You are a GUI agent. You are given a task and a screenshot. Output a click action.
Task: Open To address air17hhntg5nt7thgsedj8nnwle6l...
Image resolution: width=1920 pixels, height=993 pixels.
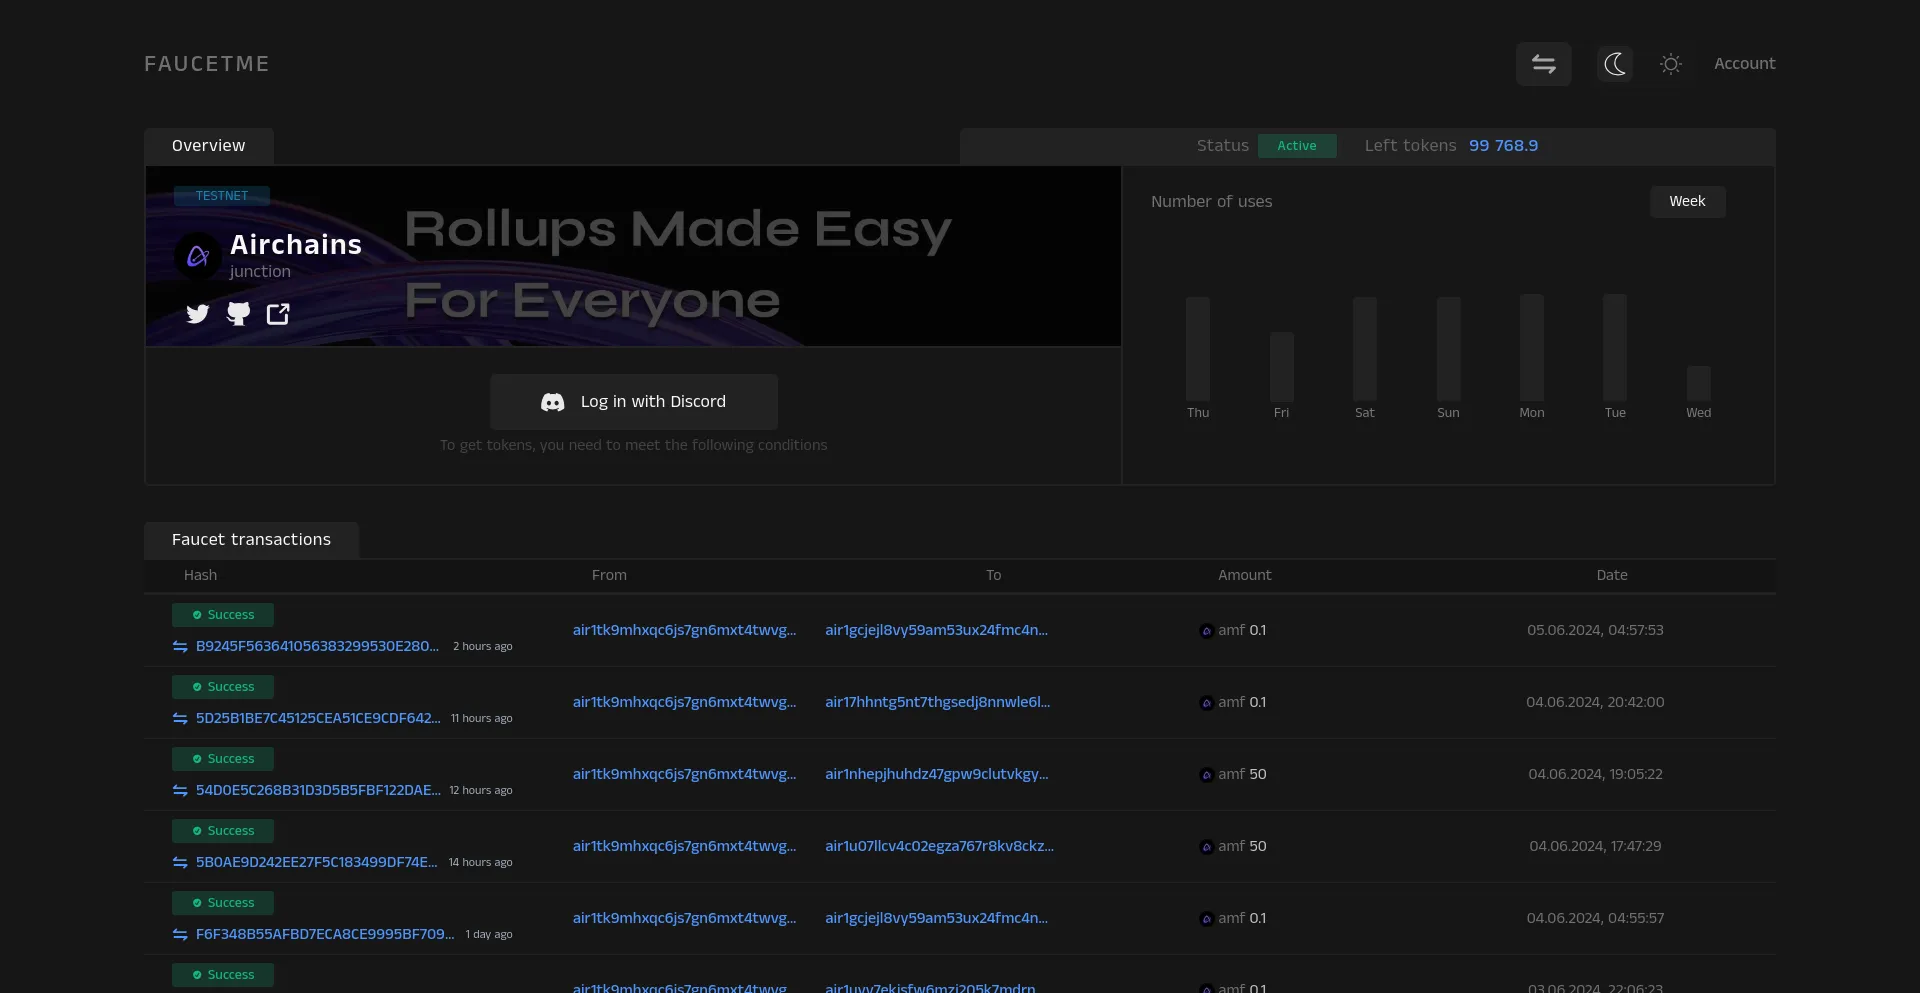tap(937, 702)
